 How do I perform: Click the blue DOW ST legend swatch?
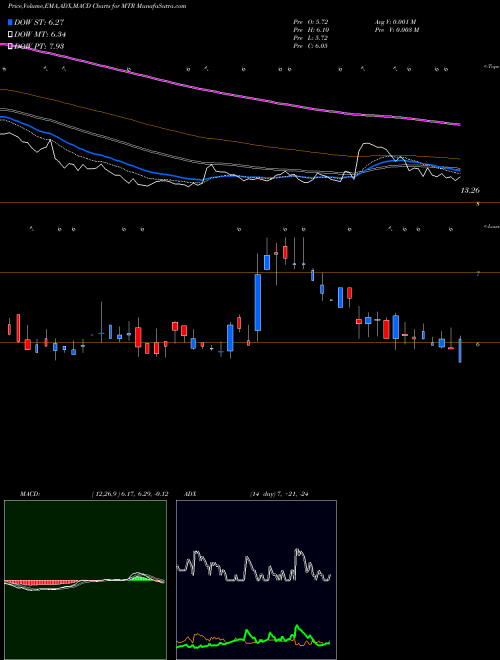pos(11,22)
